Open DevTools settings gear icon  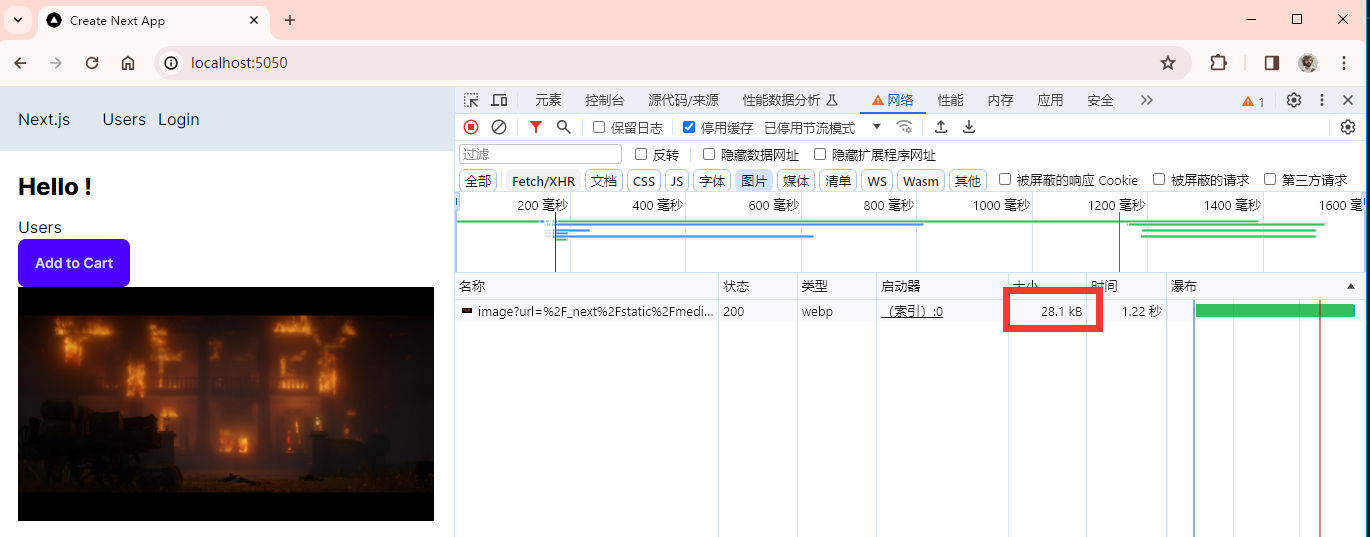[1294, 100]
